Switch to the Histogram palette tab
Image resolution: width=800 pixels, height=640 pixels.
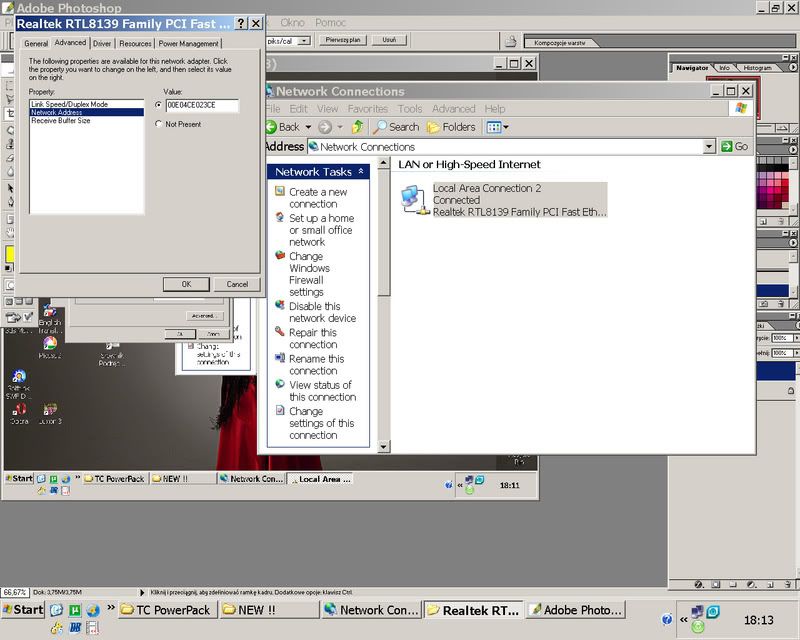pos(757,68)
